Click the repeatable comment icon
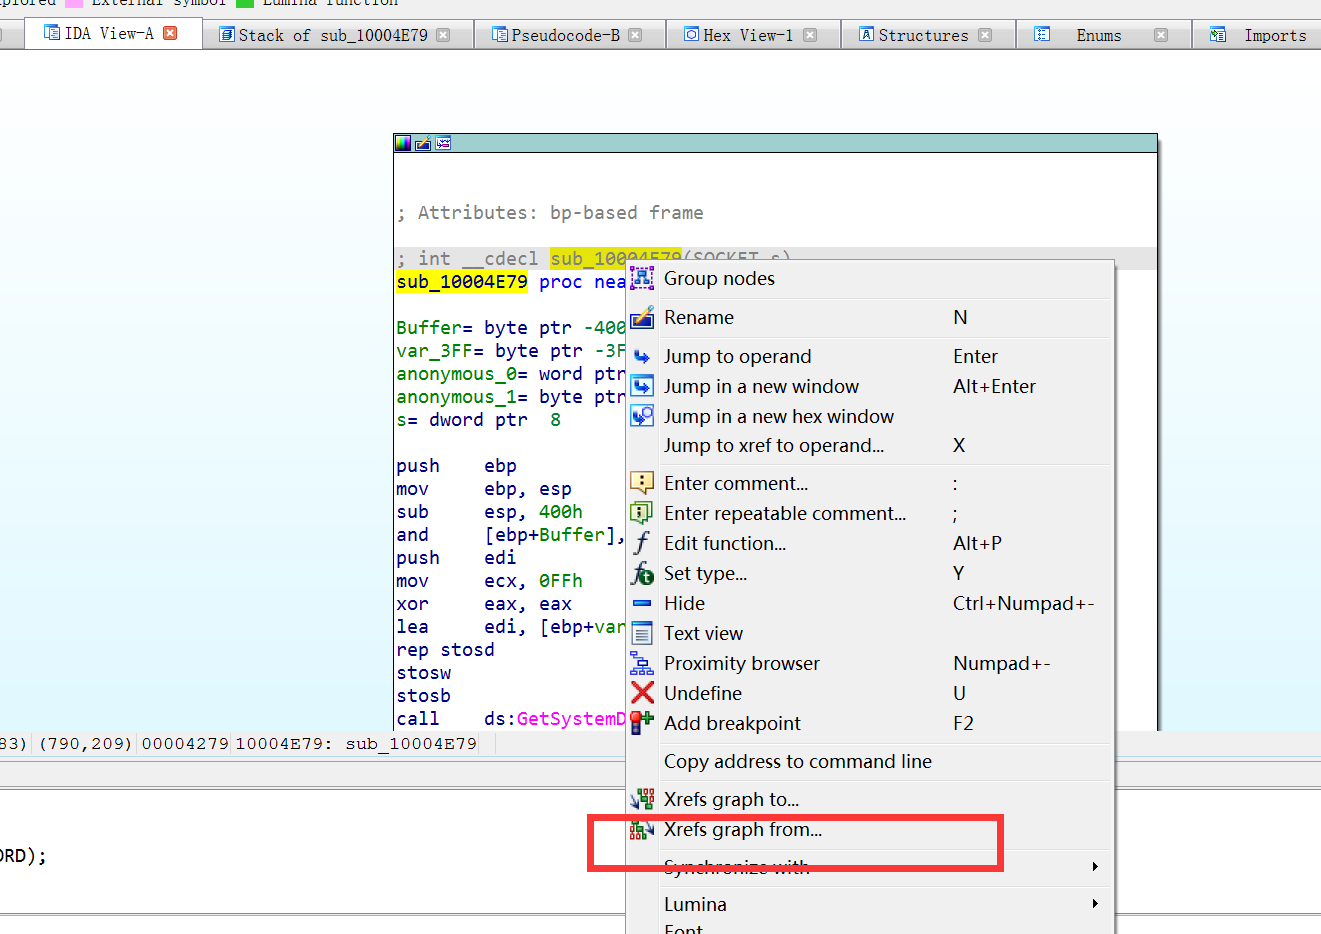The image size is (1321, 934). [642, 514]
